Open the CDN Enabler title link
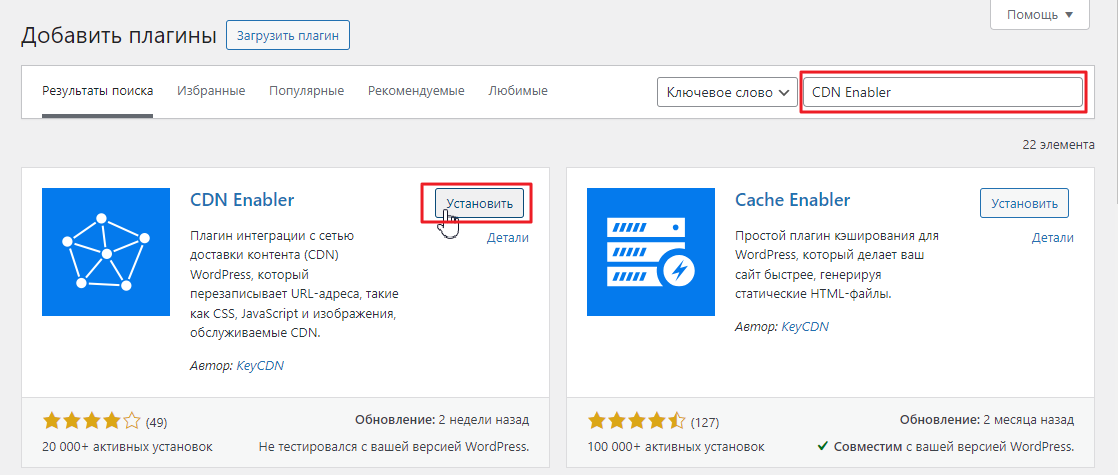Viewport: 1118px width, 475px height. coord(242,200)
